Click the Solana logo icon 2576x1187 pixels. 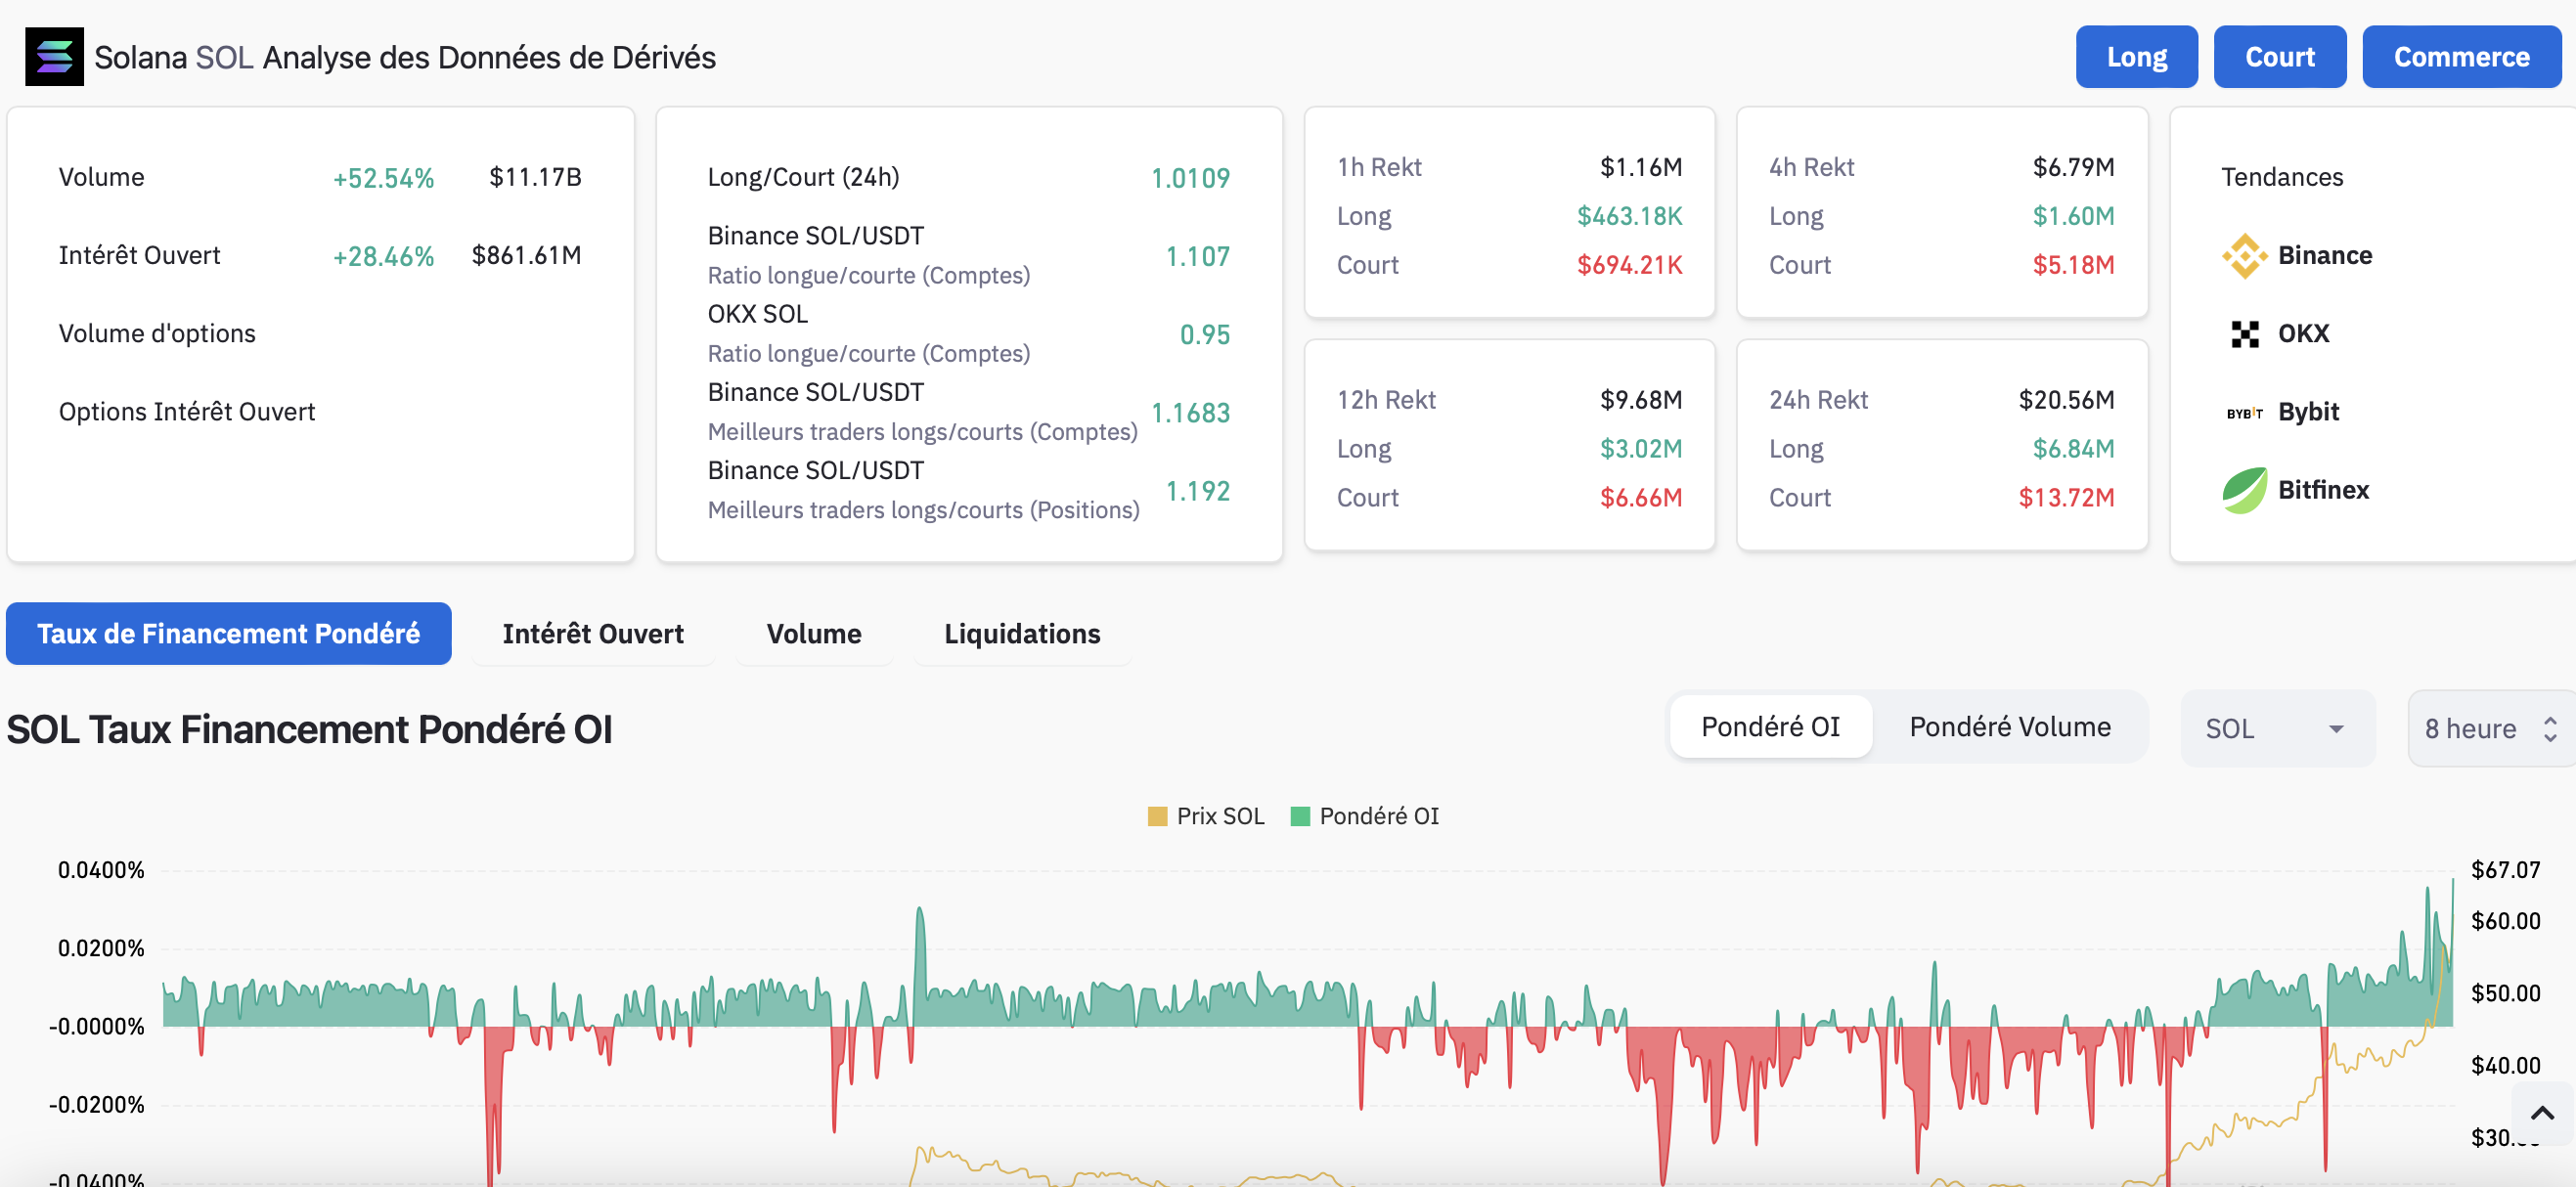pos(54,57)
